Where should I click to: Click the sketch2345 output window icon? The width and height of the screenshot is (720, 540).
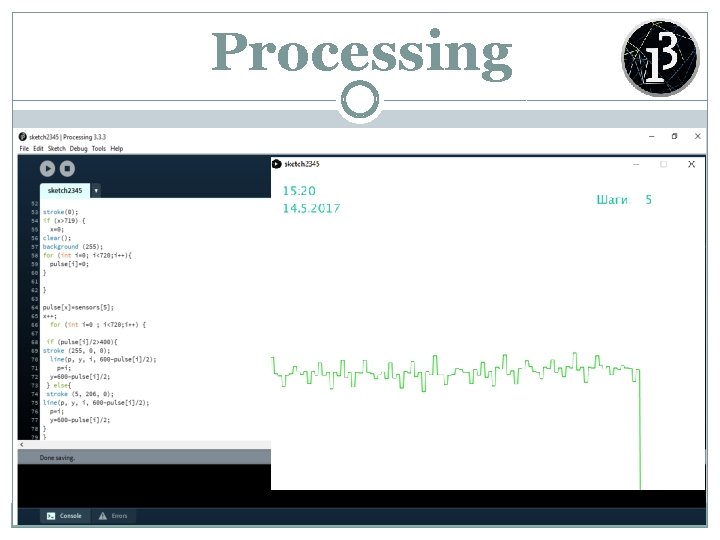276,164
